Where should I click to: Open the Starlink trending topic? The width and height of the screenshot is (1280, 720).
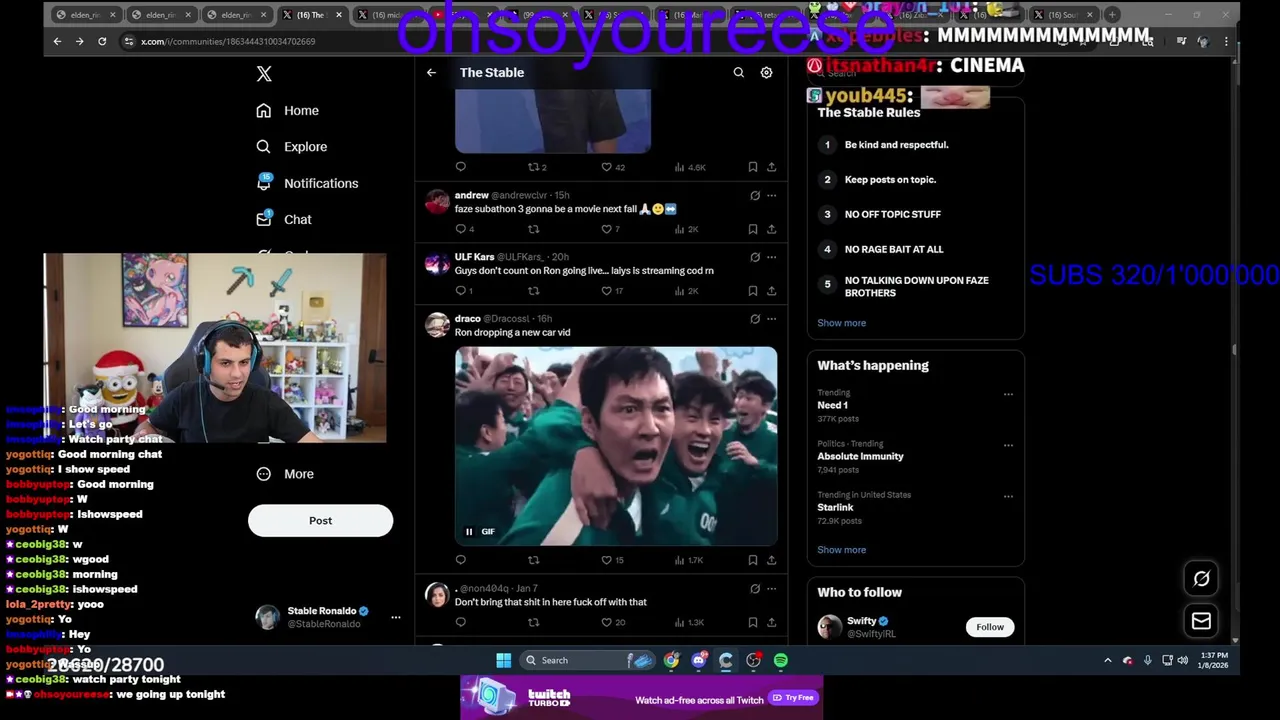click(835, 507)
